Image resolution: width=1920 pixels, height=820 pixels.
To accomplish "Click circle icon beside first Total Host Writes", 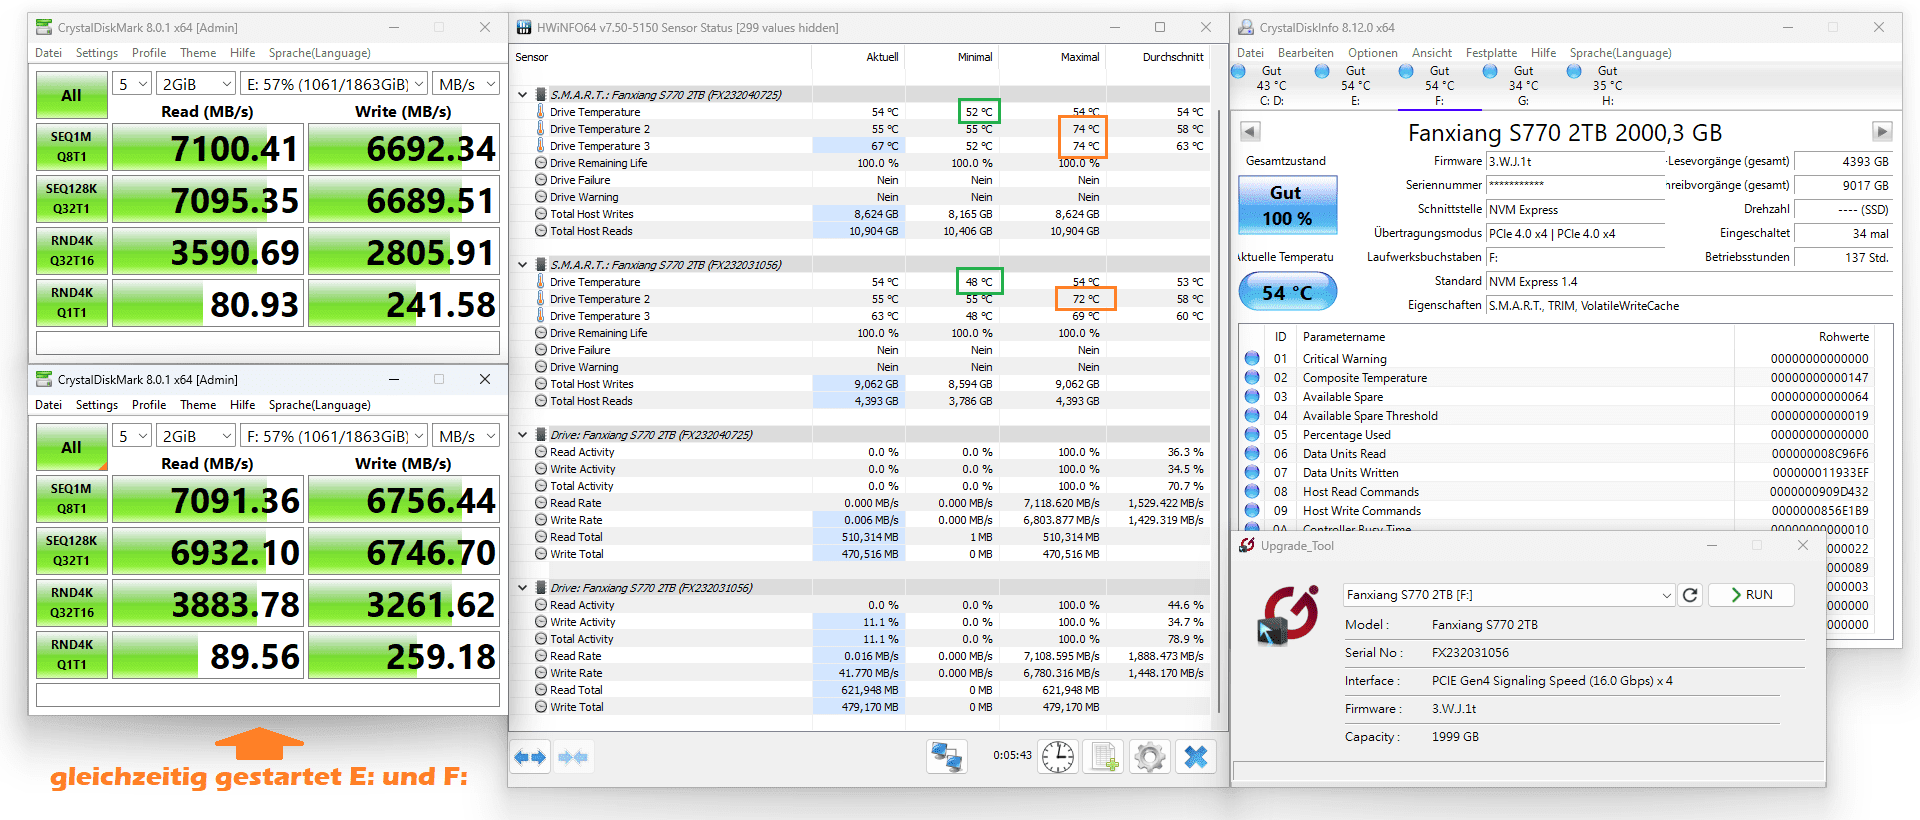I will pyautogui.click(x=541, y=214).
